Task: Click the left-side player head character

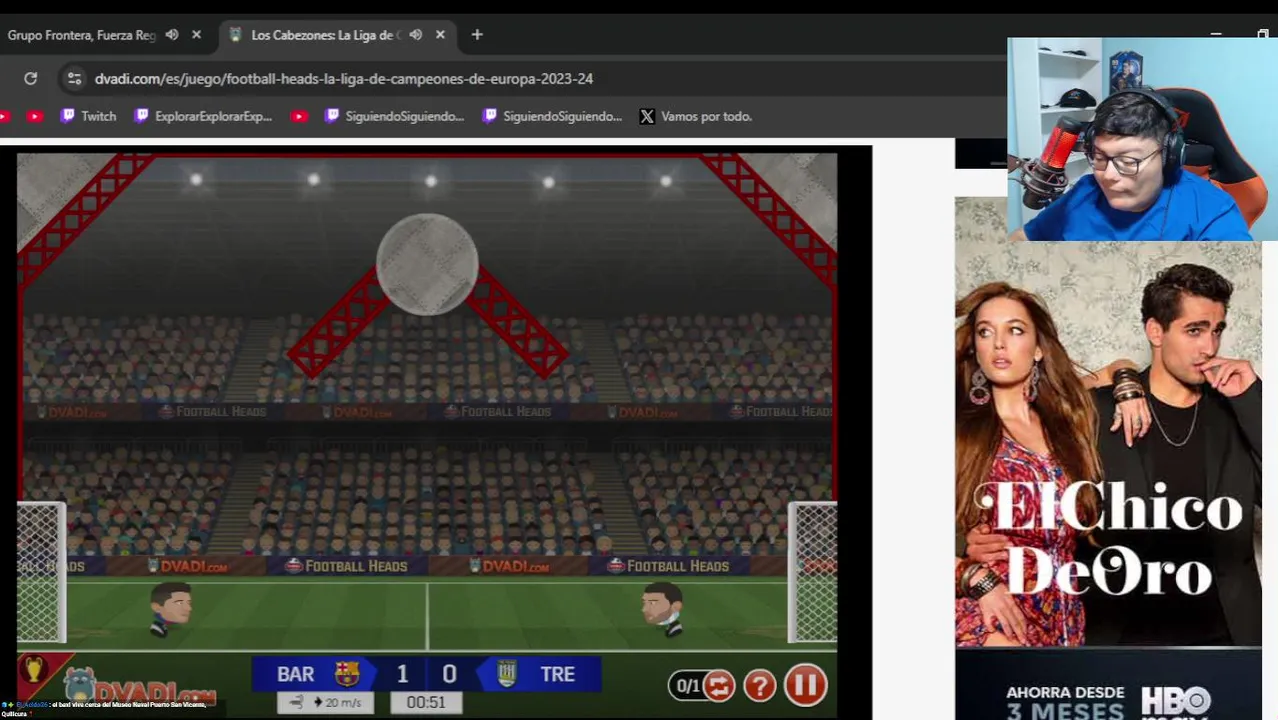Action: pos(170,608)
